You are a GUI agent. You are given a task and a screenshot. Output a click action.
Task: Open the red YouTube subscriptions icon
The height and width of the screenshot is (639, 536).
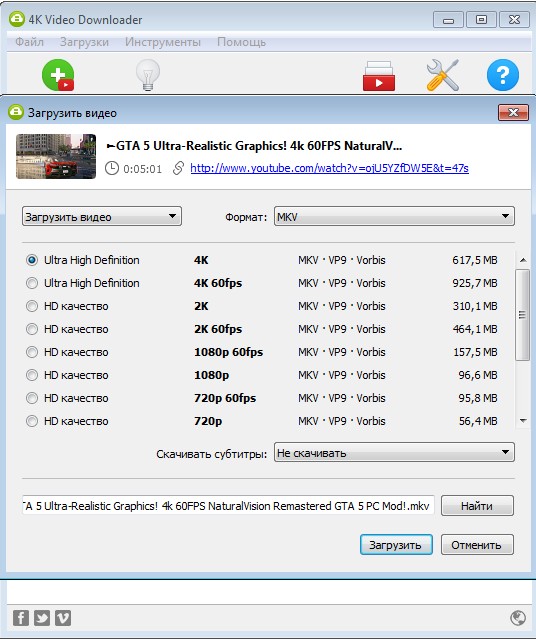tap(379, 76)
